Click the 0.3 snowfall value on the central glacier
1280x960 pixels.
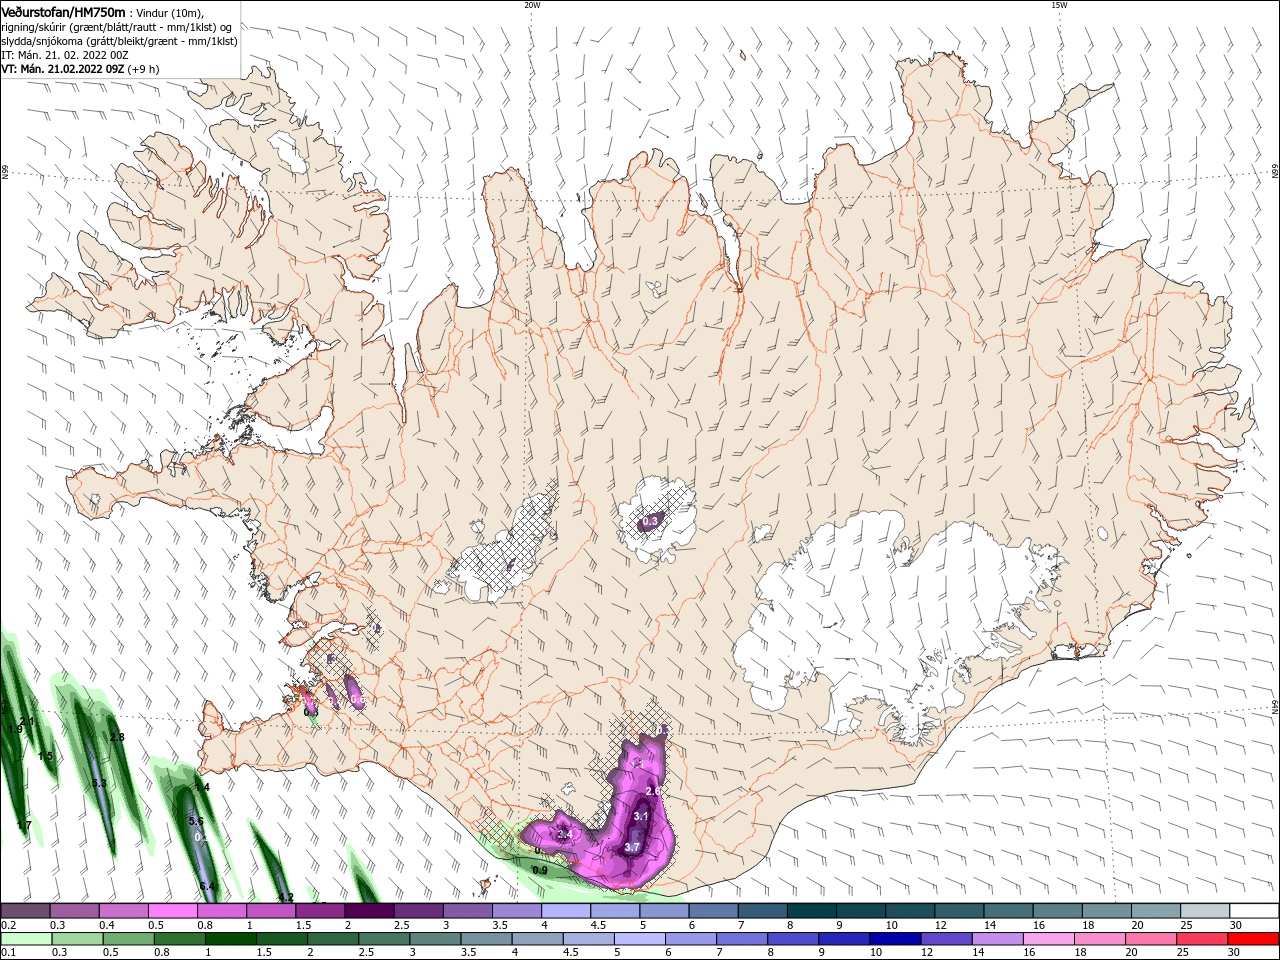point(650,521)
